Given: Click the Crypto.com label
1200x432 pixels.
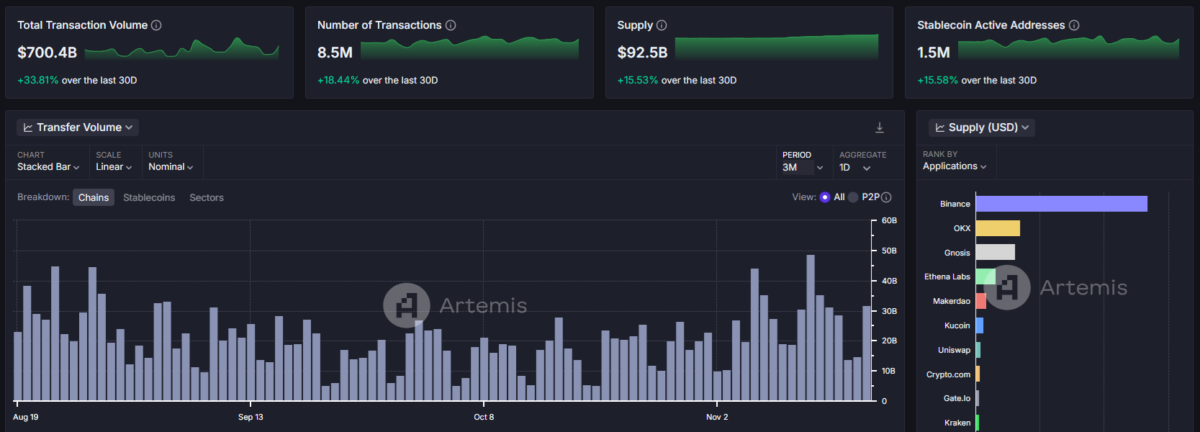Looking at the screenshot, I should [949, 374].
